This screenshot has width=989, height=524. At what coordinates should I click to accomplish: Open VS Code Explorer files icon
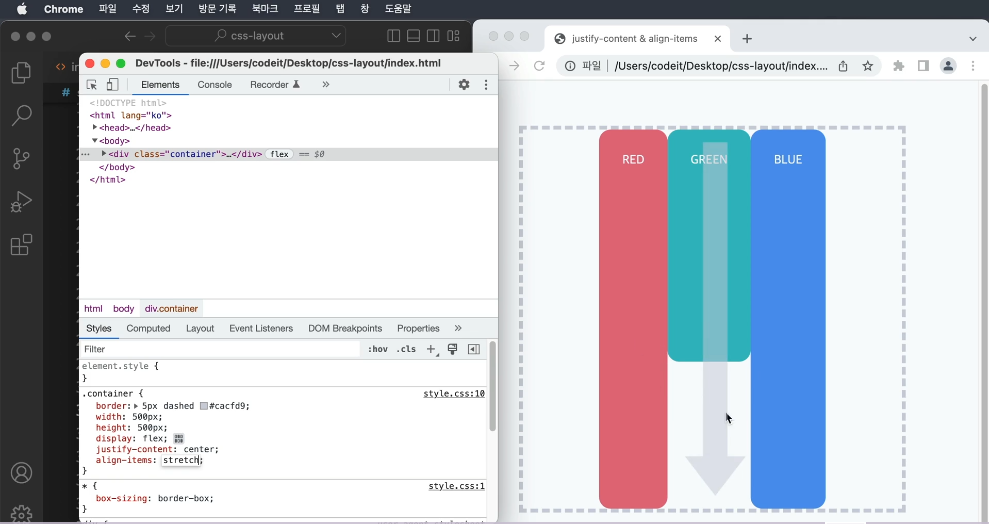[21, 73]
